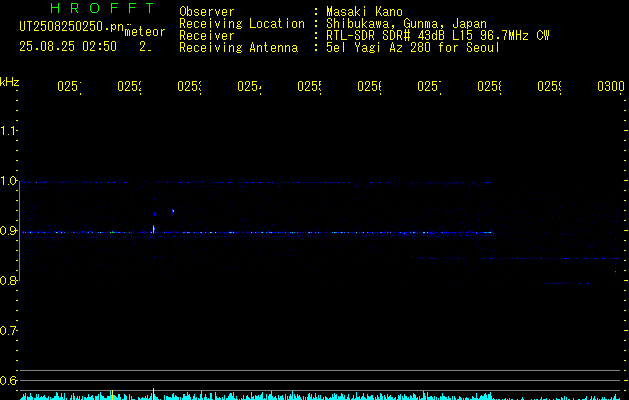Image resolution: width=629 pixels, height=400 pixels.
Task: Select the UT2508250250 filename text
Action: pos(72,27)
